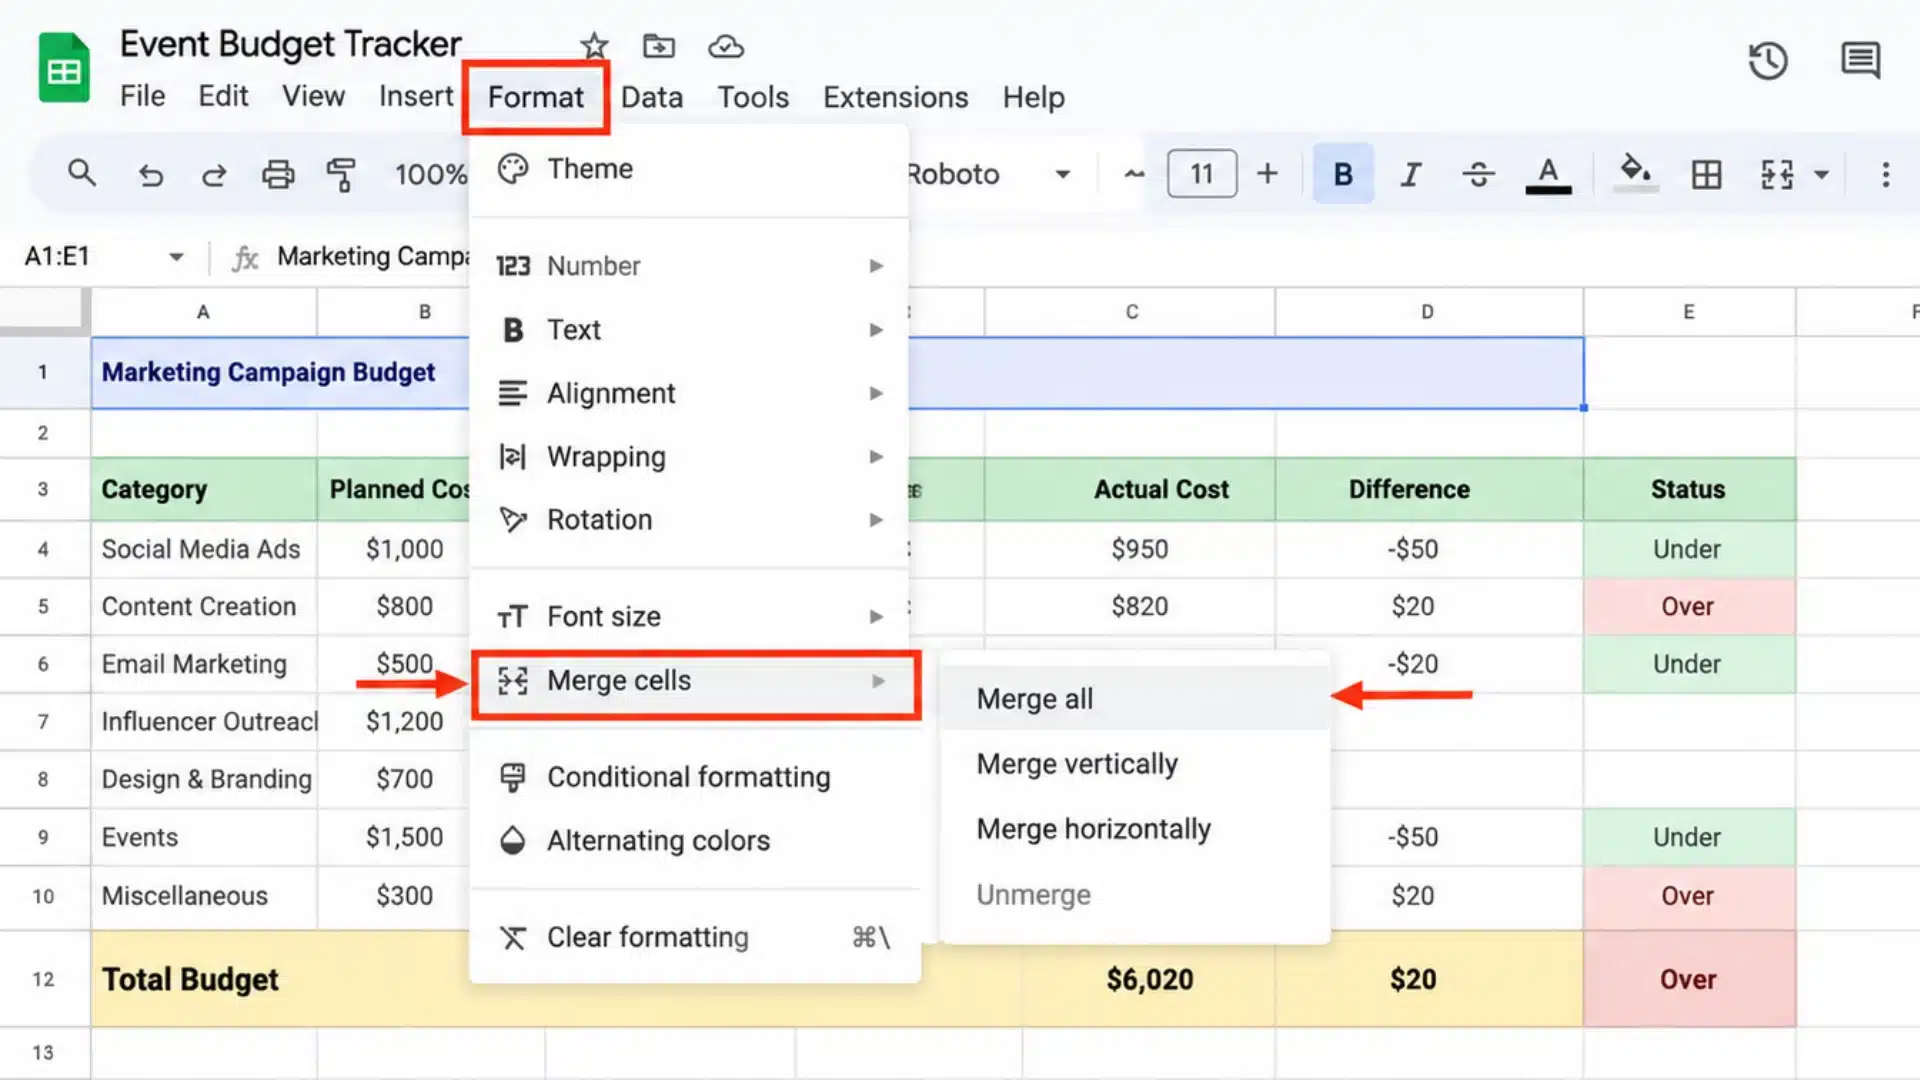1920x1080 pixels.
Task: Open the File menu
Action: (x=142, y=97)
